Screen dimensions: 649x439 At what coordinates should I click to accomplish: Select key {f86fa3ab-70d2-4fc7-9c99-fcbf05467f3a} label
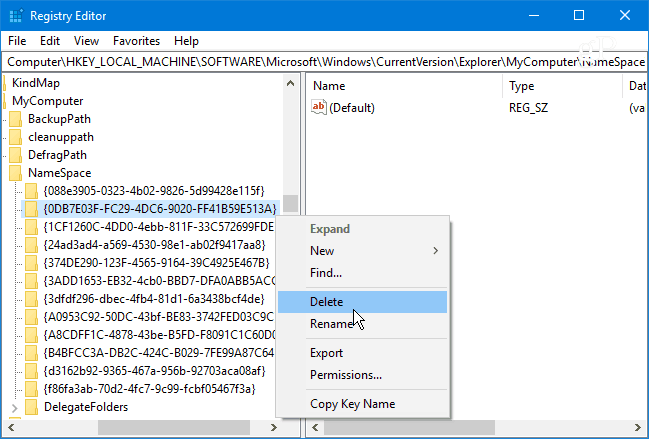(x=149, y=389)
